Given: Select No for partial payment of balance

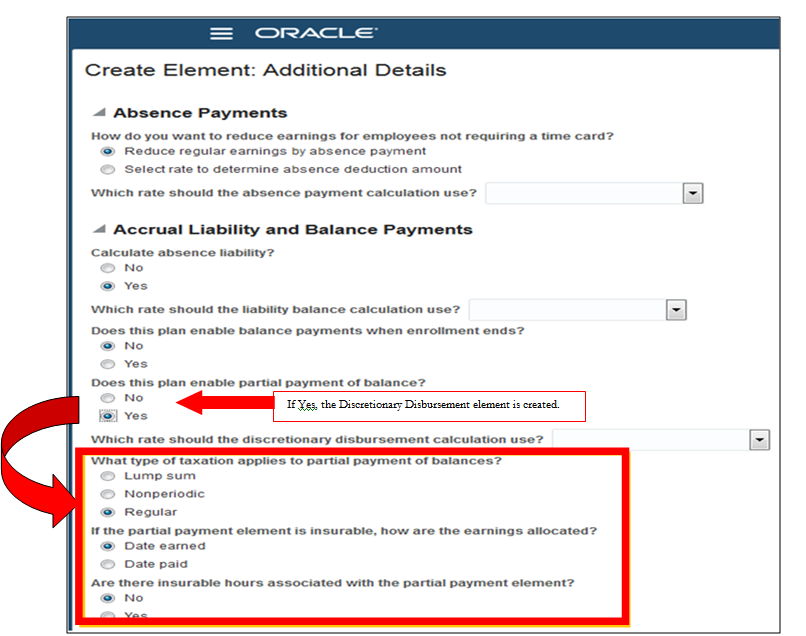Looking at the screenshot, I should pos(108,398).
